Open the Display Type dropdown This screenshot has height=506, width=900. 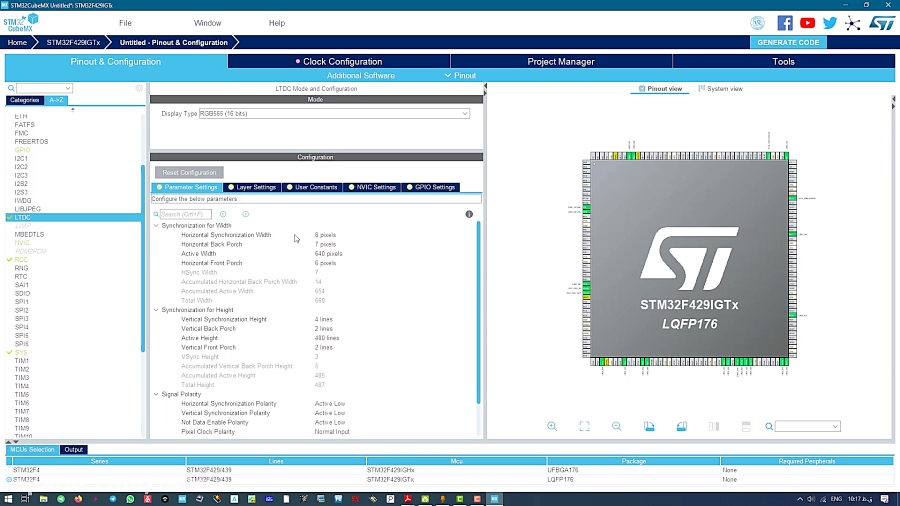click(334, 114)
